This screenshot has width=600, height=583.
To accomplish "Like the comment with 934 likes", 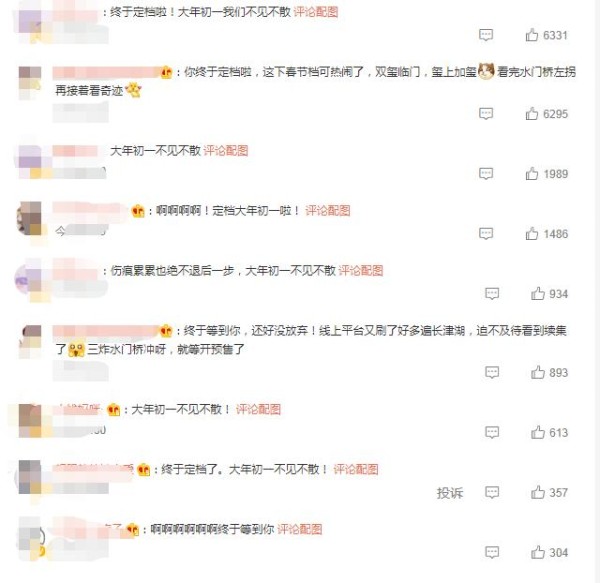I will click(538, 293).
